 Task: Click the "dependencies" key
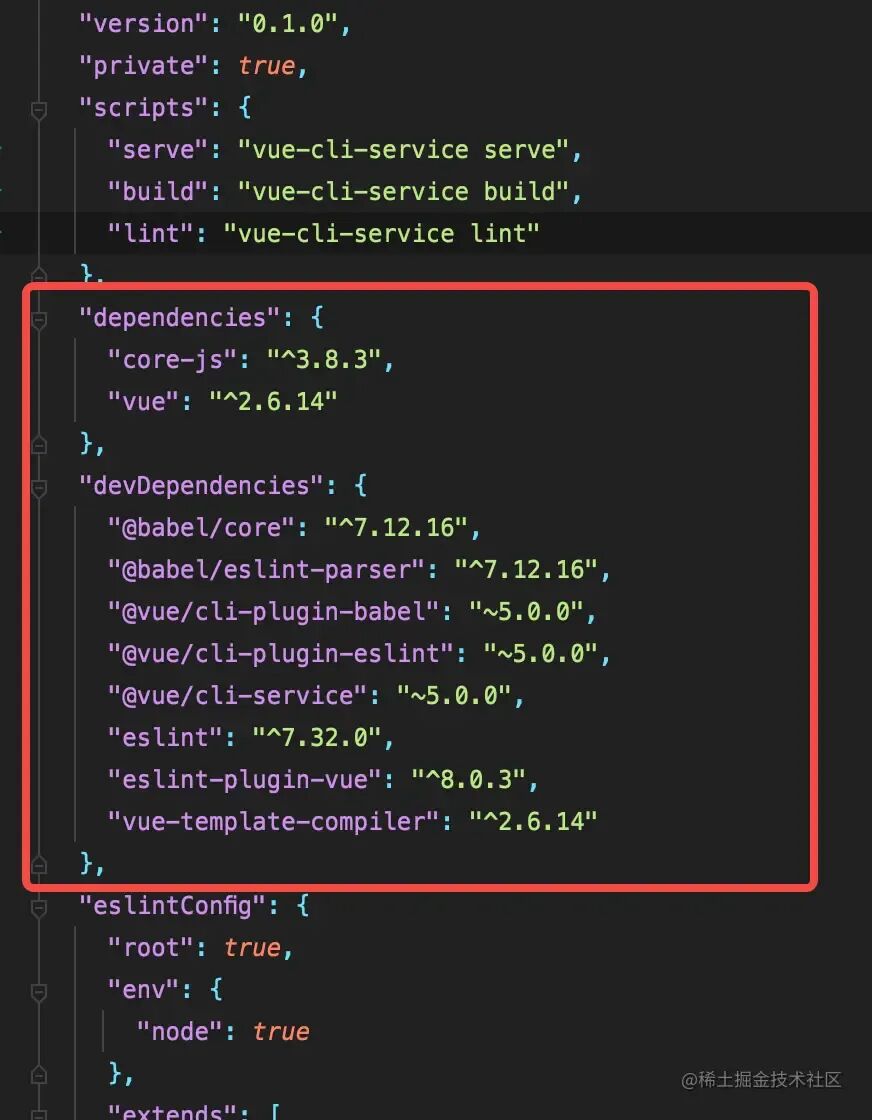click(x=180, y=318)
